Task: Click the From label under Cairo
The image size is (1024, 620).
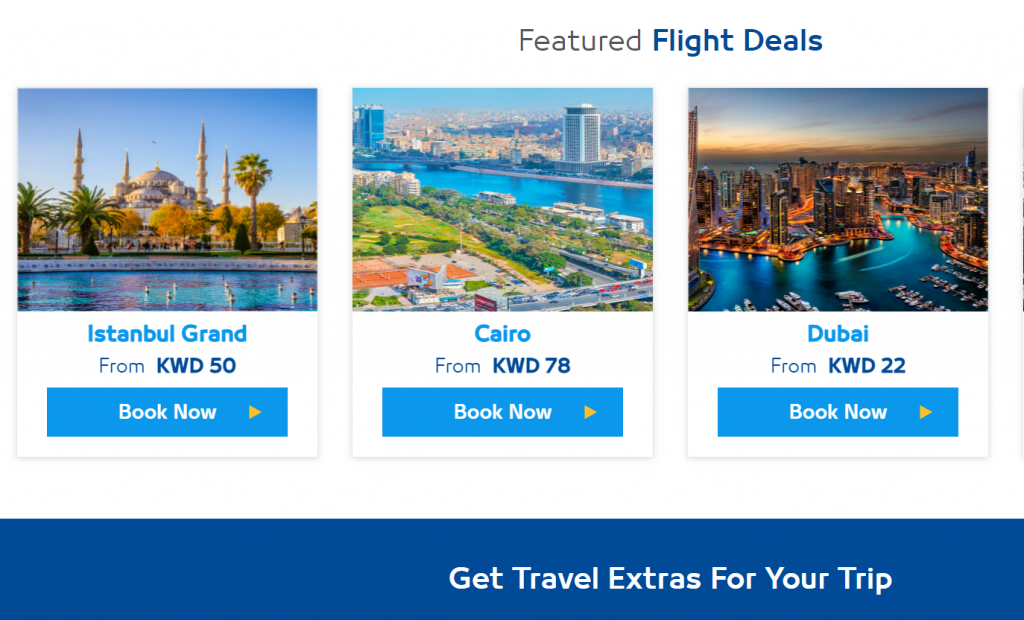Action: click(x=458, y=366)
